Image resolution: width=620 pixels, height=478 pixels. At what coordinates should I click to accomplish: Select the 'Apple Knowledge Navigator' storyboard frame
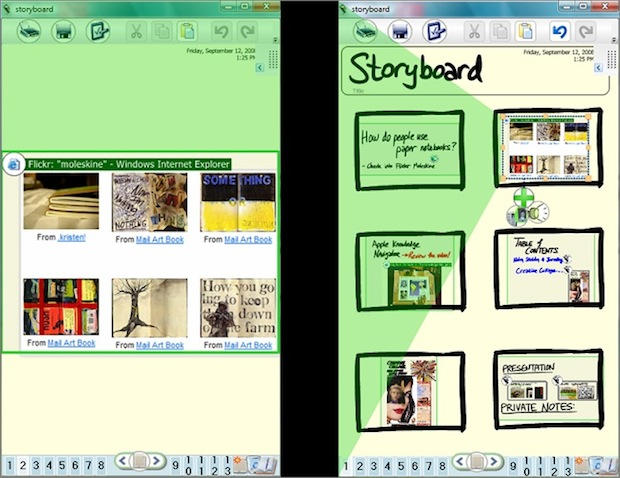point(410,271)
